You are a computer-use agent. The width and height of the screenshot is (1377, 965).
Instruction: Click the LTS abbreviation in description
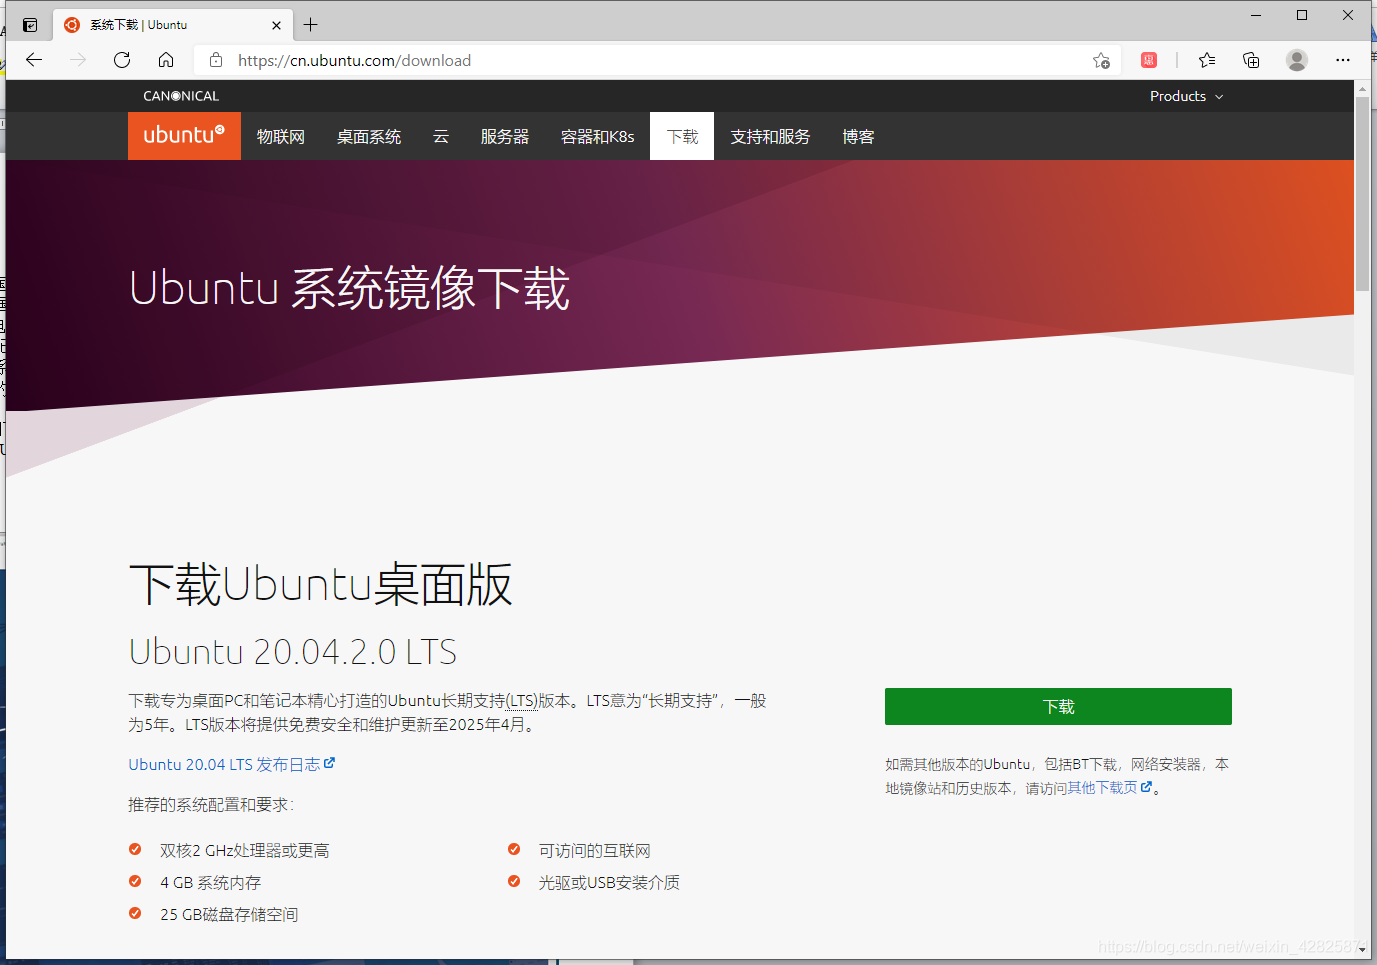522,700
